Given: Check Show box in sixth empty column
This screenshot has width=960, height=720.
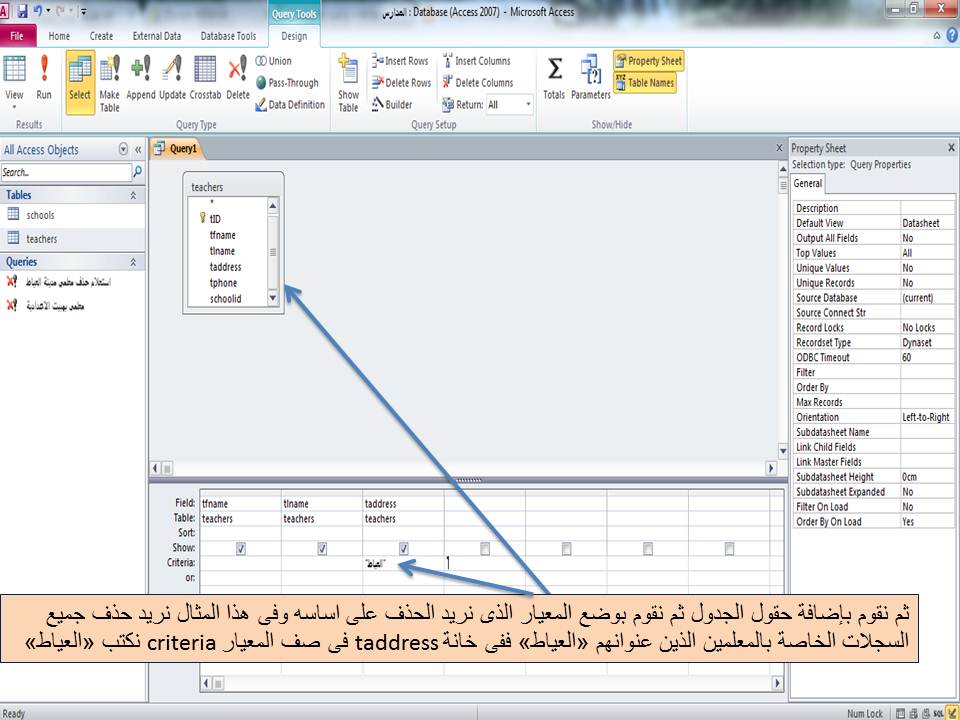Looking at the screenshot, I should (x=648, y=549).
